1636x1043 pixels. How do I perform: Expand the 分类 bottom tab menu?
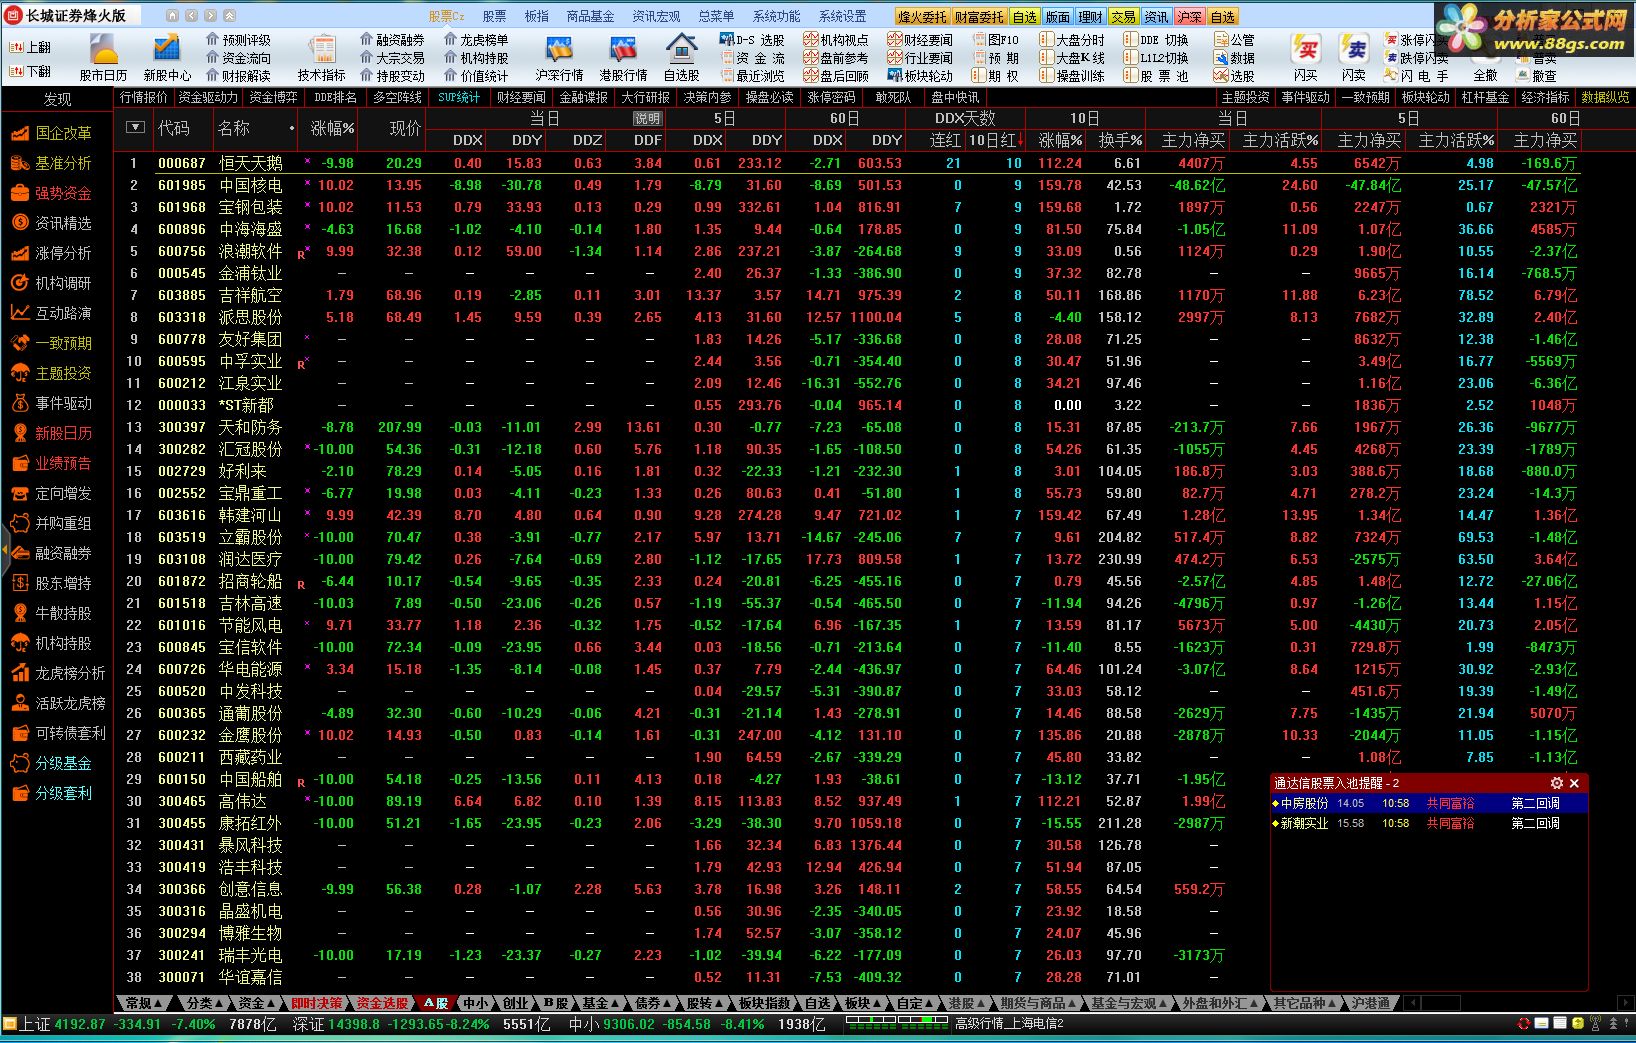[x=206, y=1003]
